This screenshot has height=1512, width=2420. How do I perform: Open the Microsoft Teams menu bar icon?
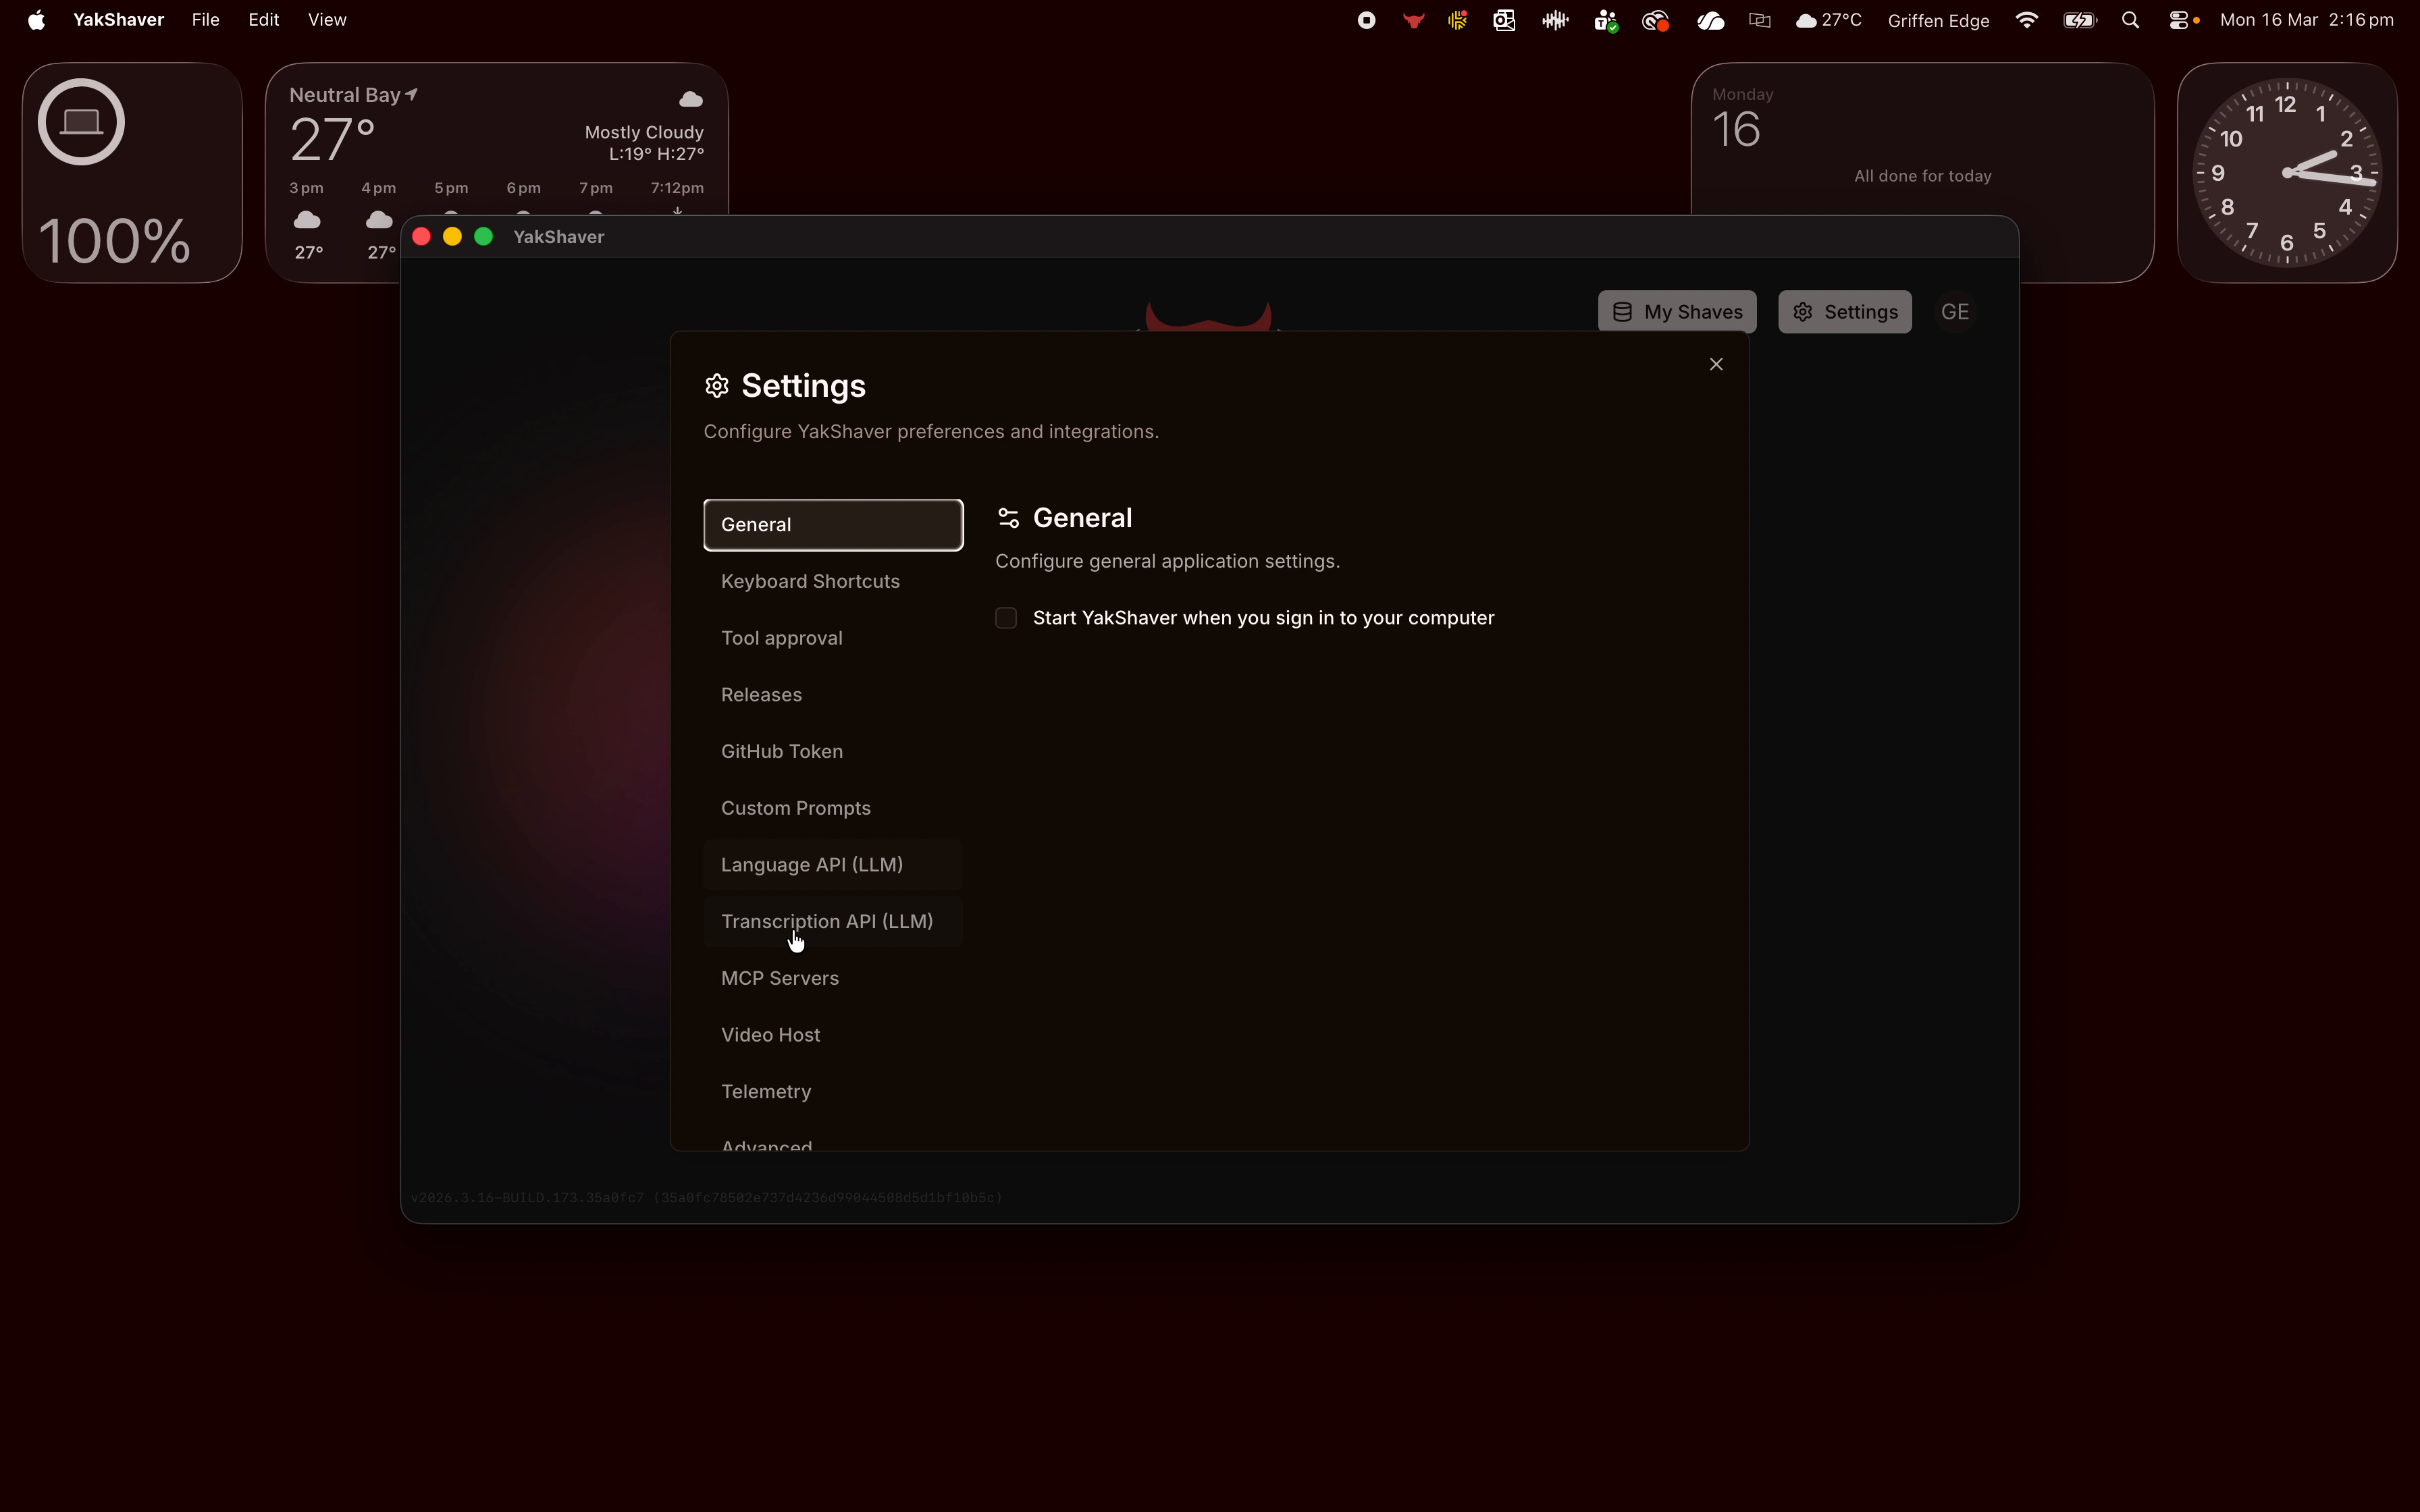1606,20
